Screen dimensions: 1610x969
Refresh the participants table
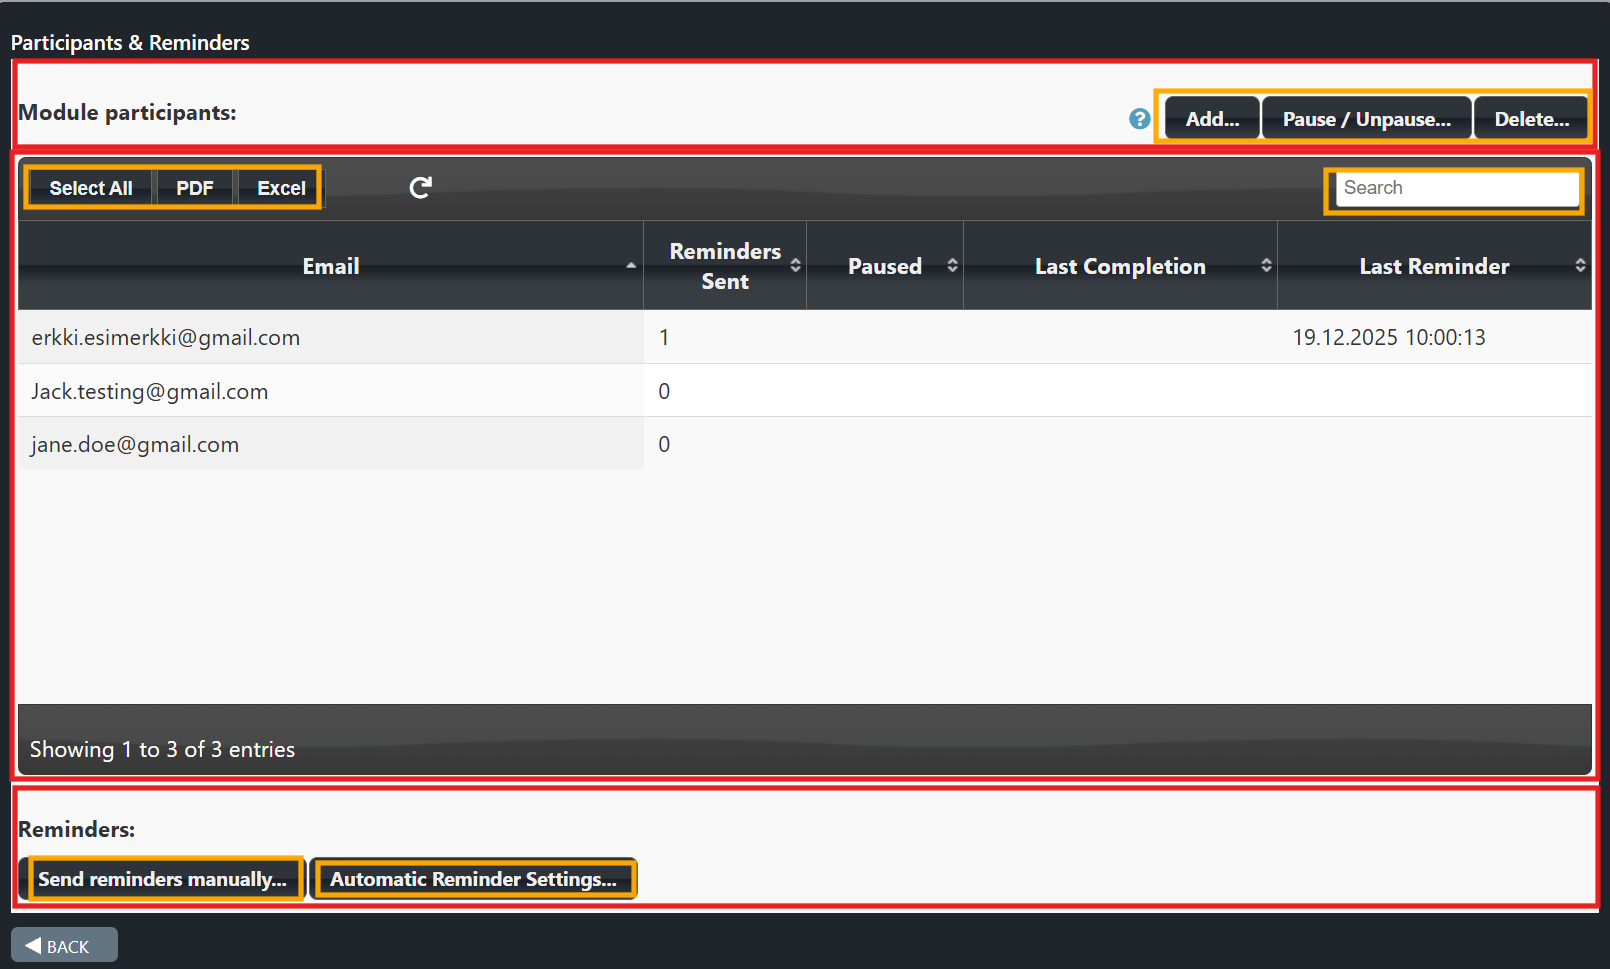(421, 188)
